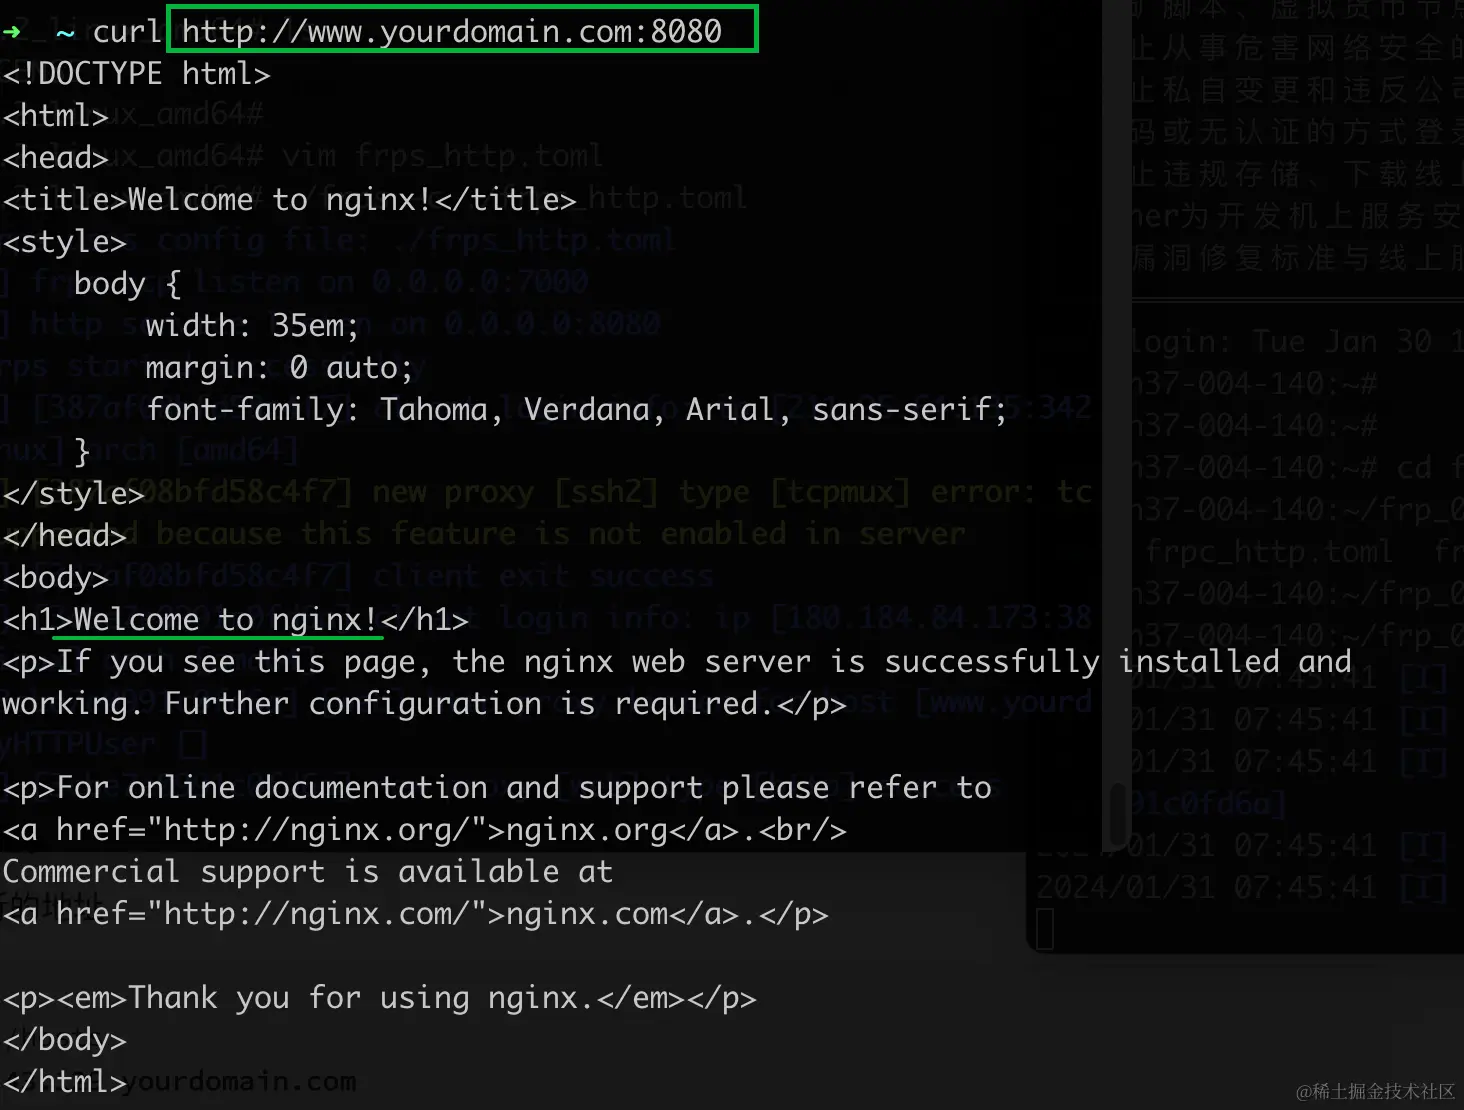Click the font-family Tahoma, Verdana line
The height and width of the screenshot is (1110, 1464).
coord(576,410)
